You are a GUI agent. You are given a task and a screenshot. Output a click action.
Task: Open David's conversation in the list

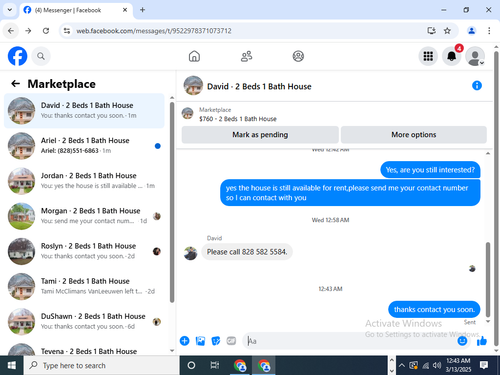coord(84,111)
